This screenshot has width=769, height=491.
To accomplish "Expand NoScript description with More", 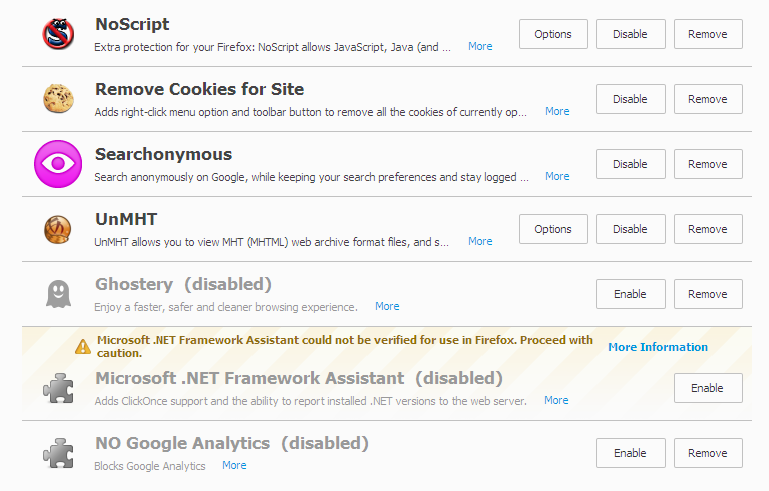I will click(480, 46).
